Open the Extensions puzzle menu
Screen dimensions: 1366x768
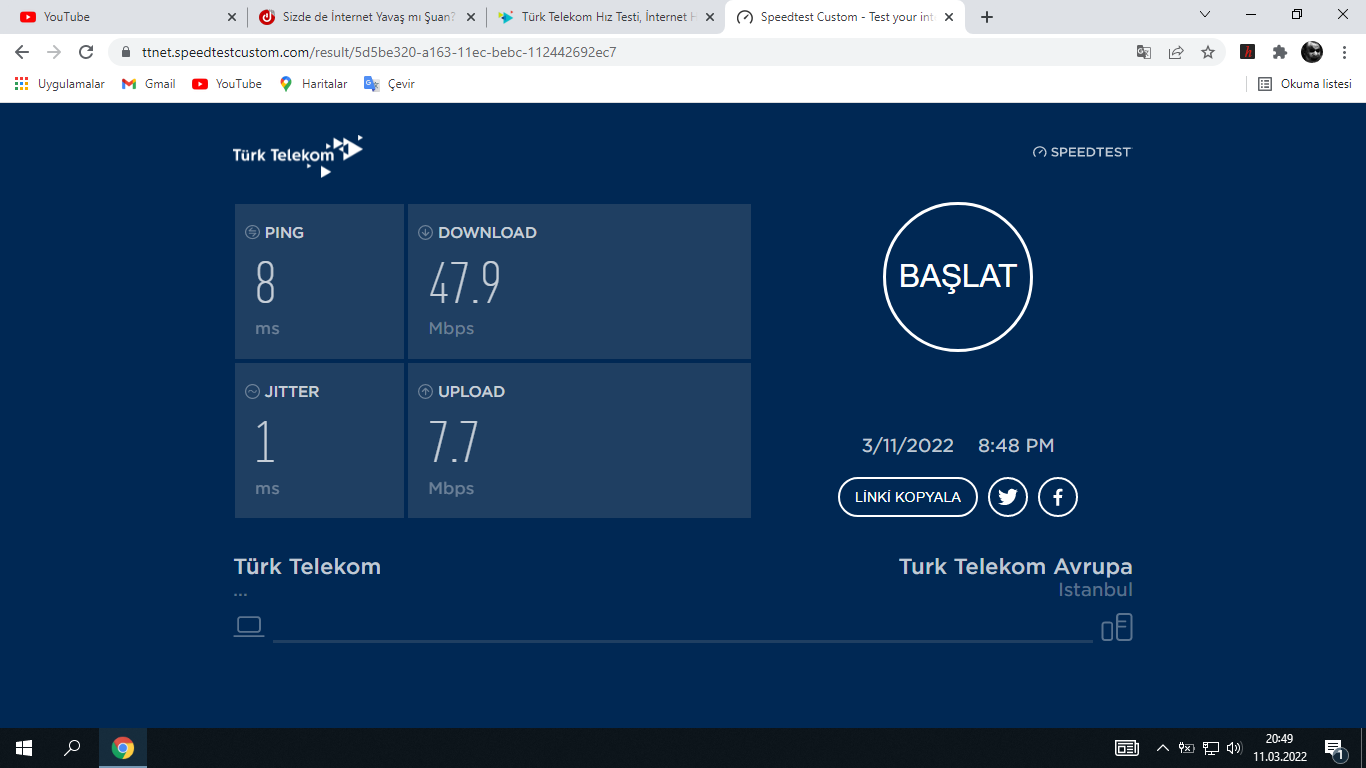pyautogui.click(x=1280, y=52)
